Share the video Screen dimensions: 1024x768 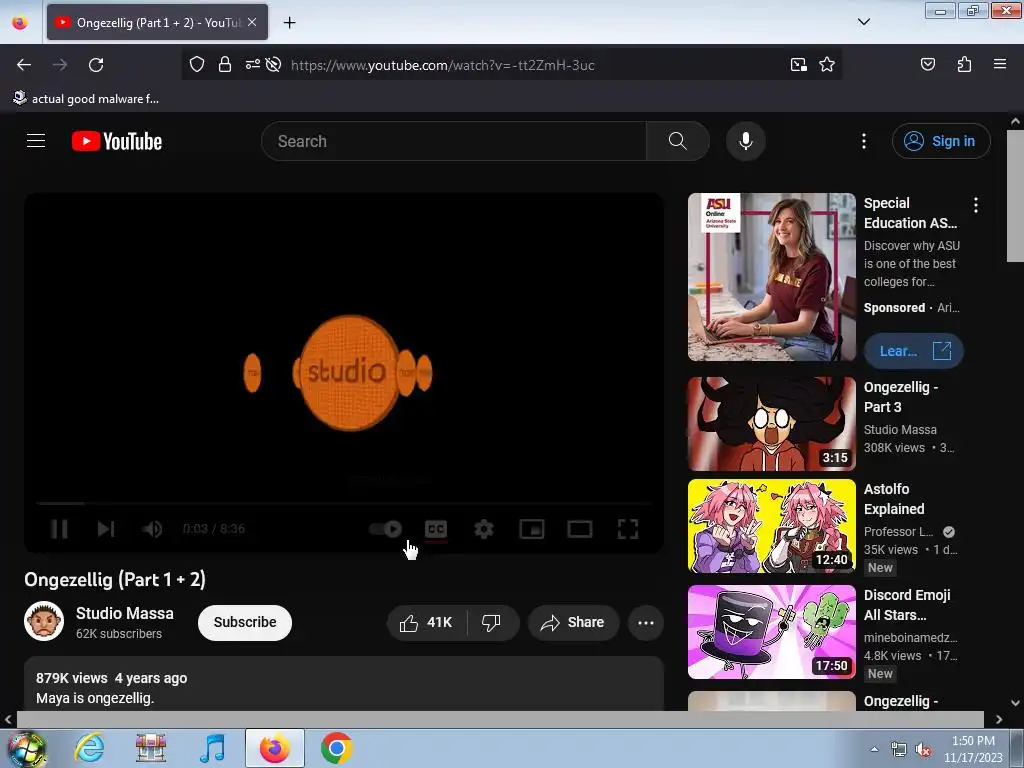(573, 623)
